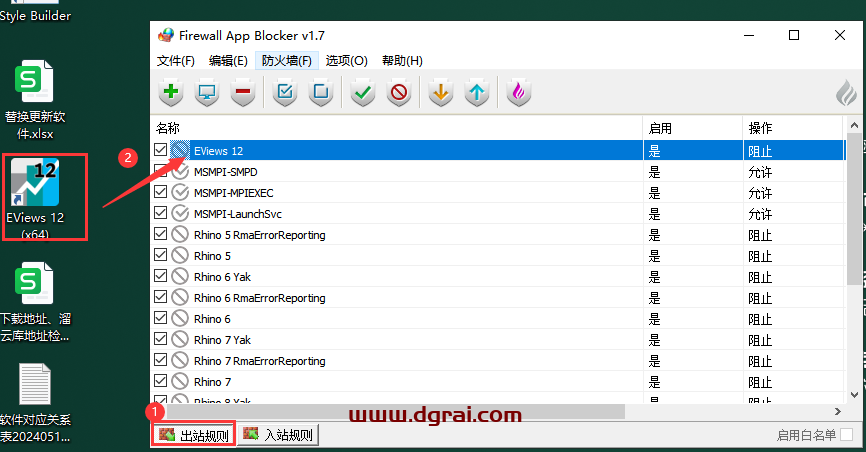Viewport: 866px width, 452px height.
Task: Click the allow status icon of MSMPI-LaunchSvc row
Action: pos(180,213)
